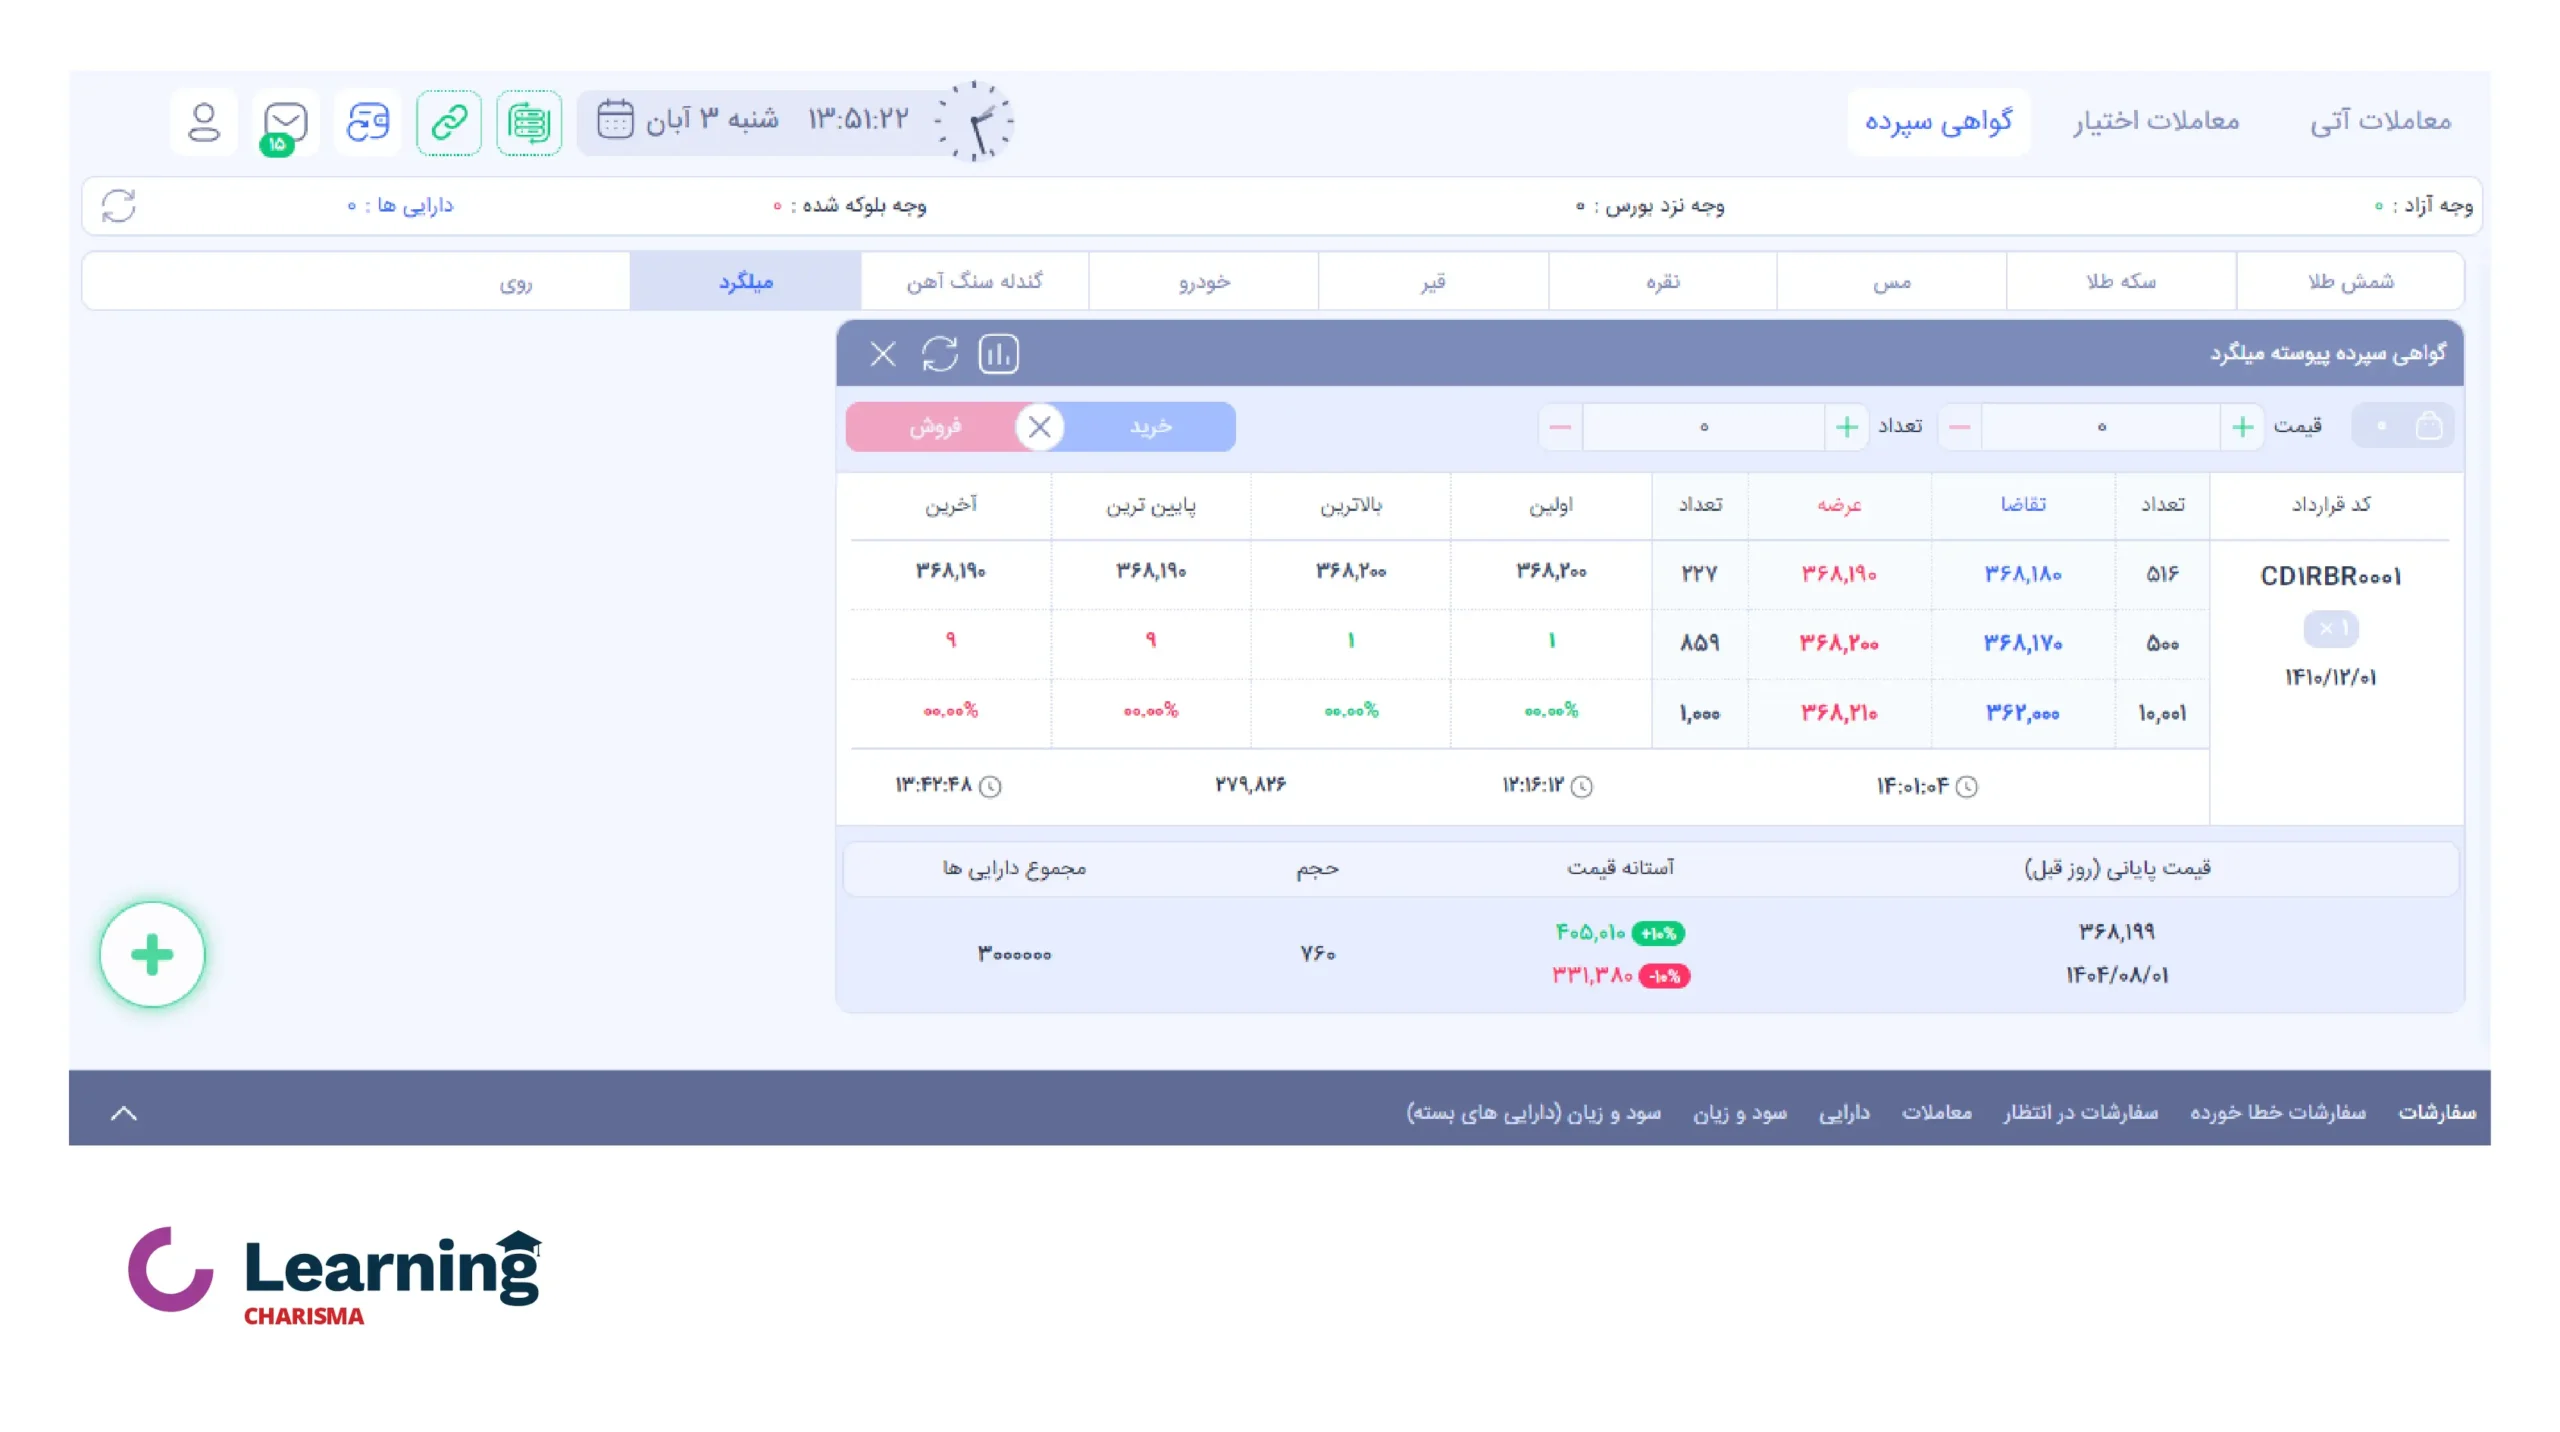Refresh the account balances bar
Image resolution: width=2560 pixels, height=1432 pixels.
click(118, 206)
